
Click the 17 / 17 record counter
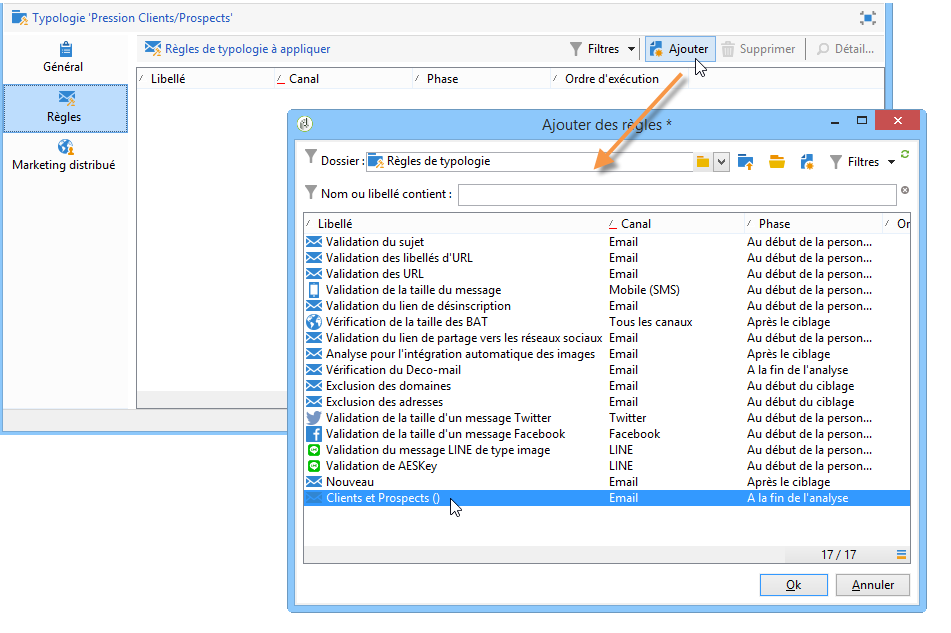click(839, 555)
